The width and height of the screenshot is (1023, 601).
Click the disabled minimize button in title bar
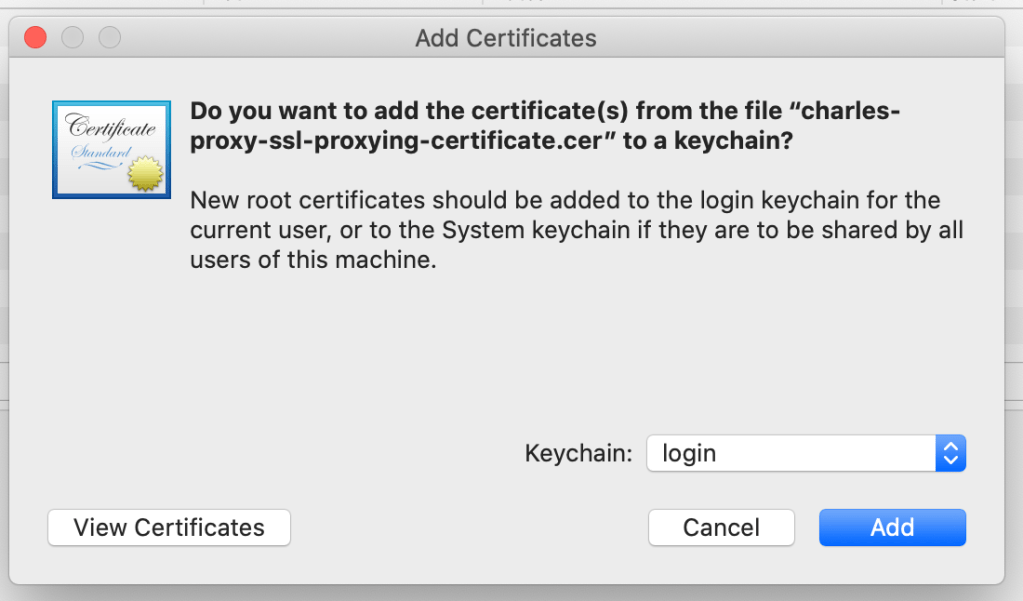[x=73, y=38]
